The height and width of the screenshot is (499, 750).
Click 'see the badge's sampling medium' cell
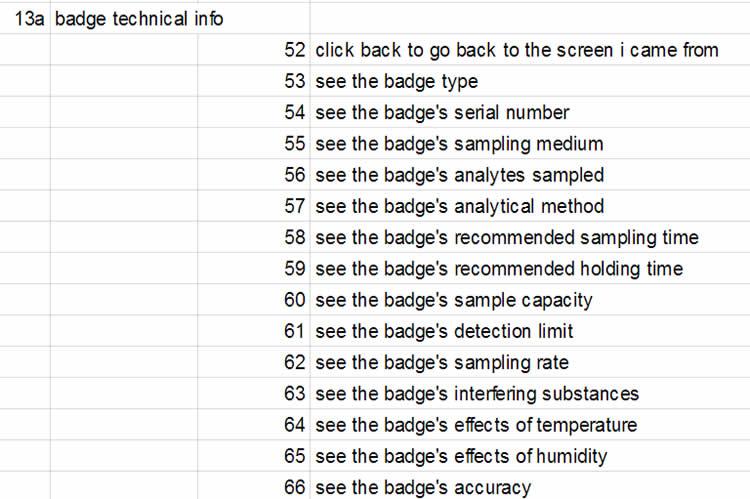pyautogui.click(x=458, y=144)
